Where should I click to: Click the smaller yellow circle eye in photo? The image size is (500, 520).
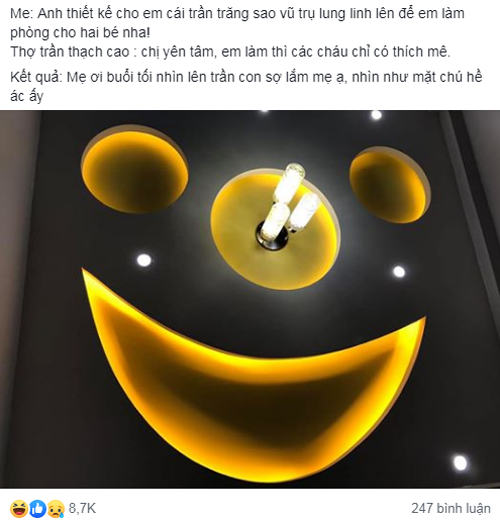click(x=390, y=185)
